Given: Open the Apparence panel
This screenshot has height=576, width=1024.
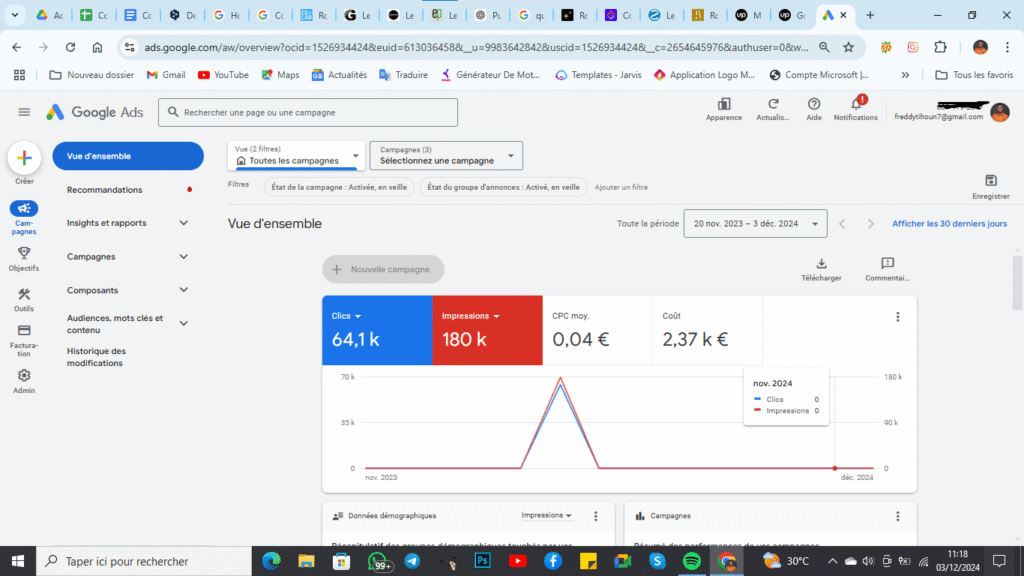Looking at the screenshot, I should click(x=723, y=110).
